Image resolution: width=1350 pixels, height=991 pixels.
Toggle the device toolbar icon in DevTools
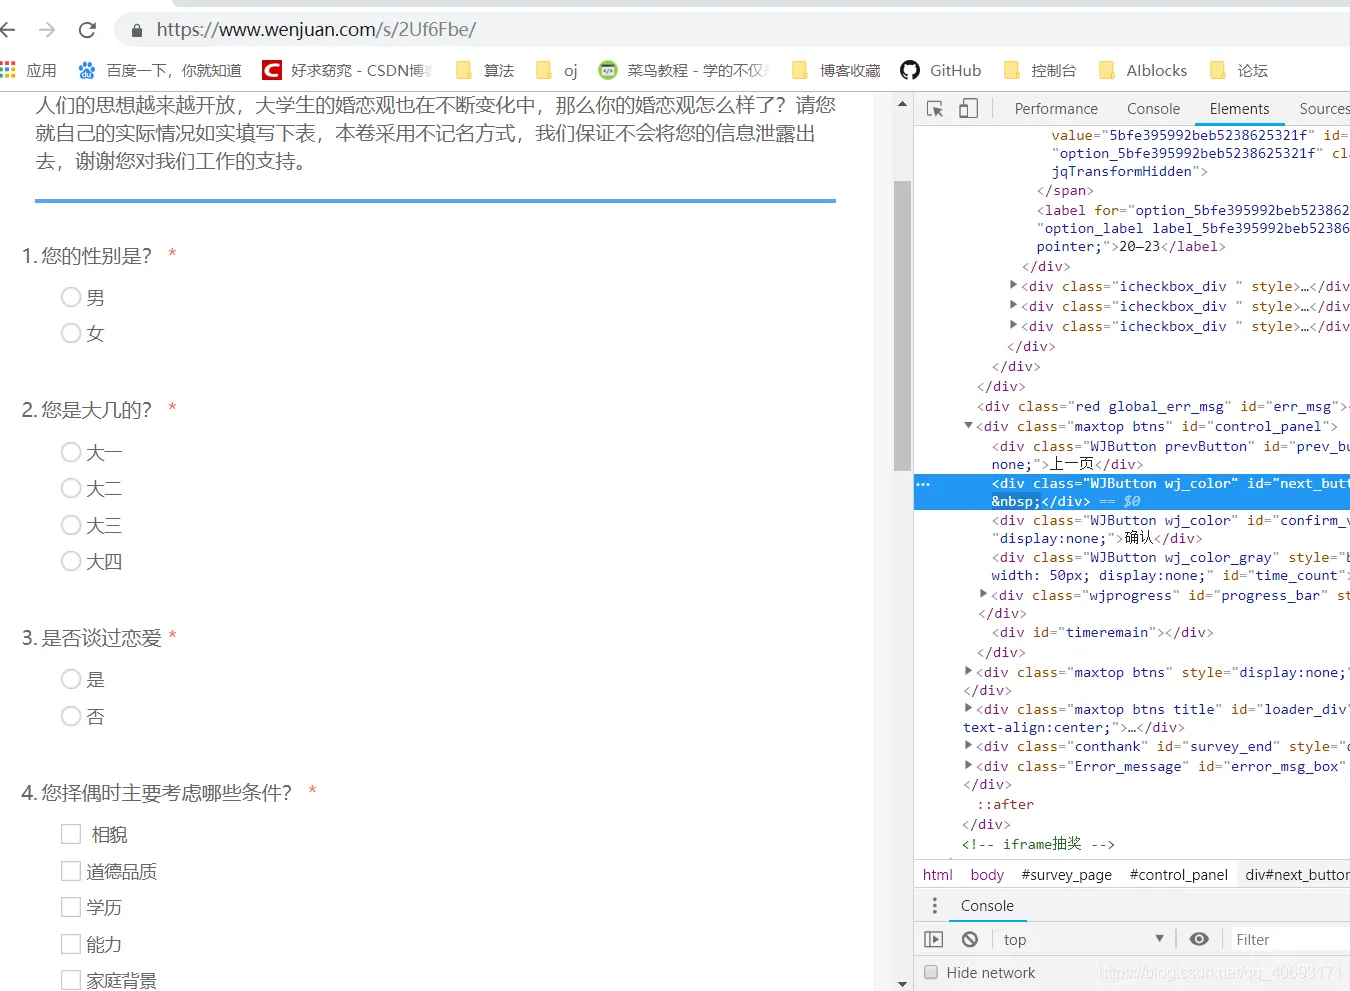968,109
